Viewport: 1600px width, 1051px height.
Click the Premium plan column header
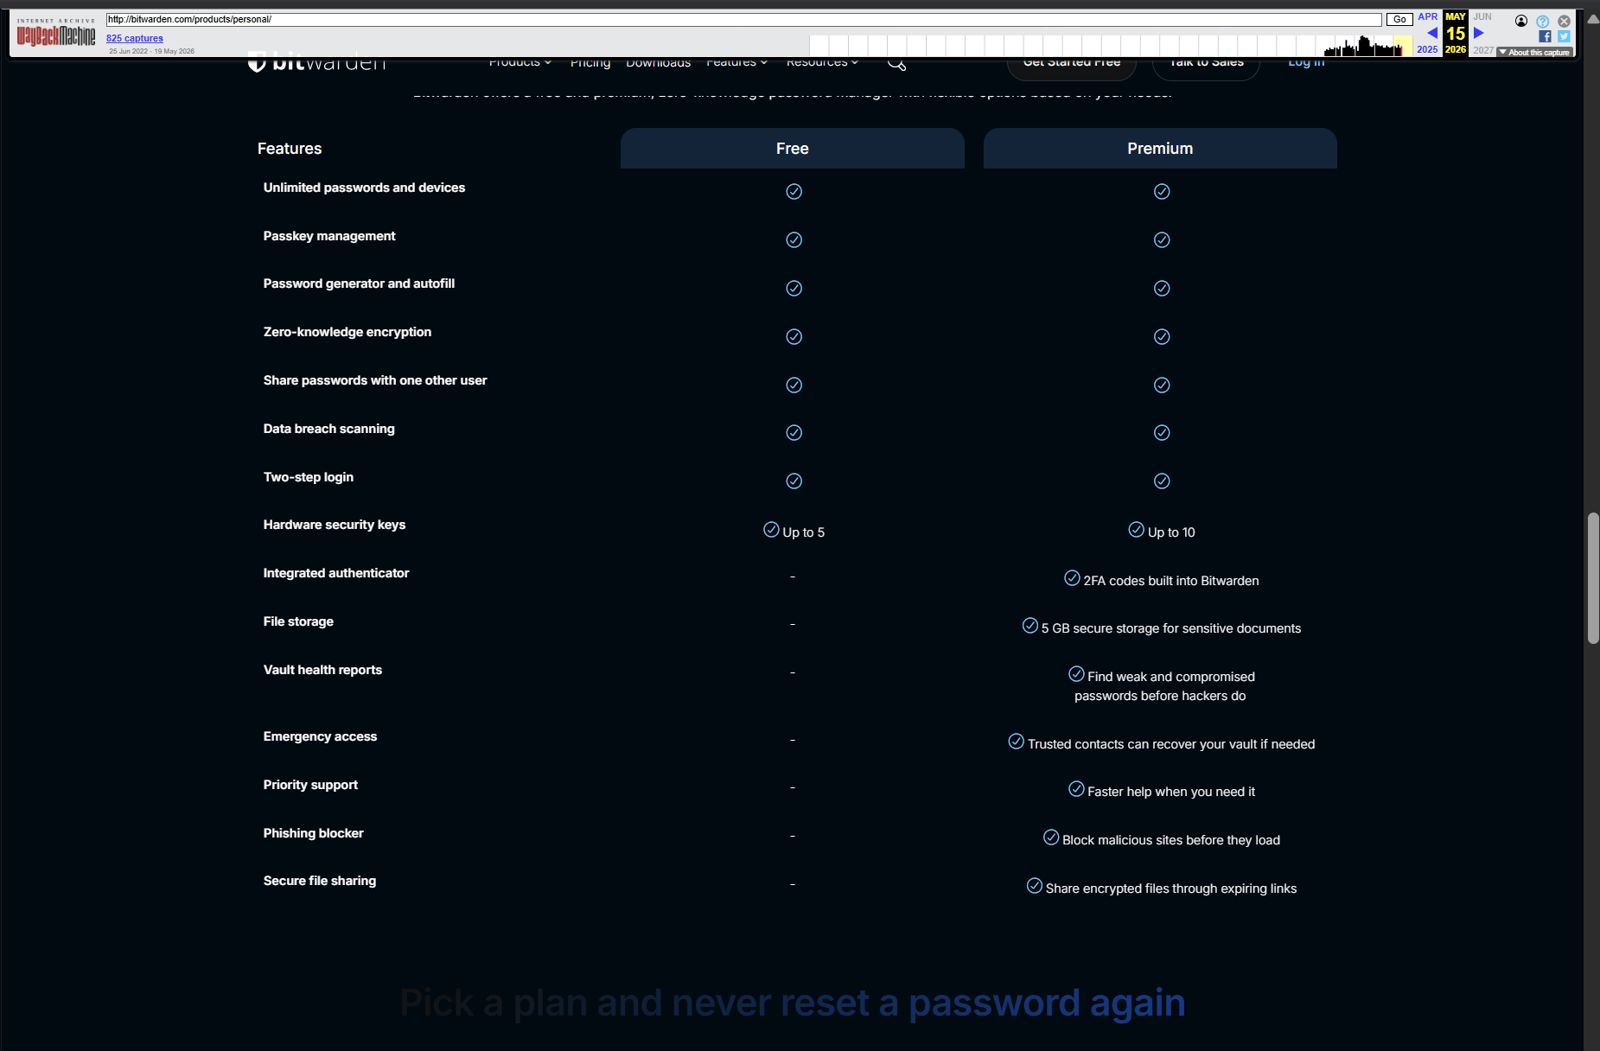(1160, 148)
